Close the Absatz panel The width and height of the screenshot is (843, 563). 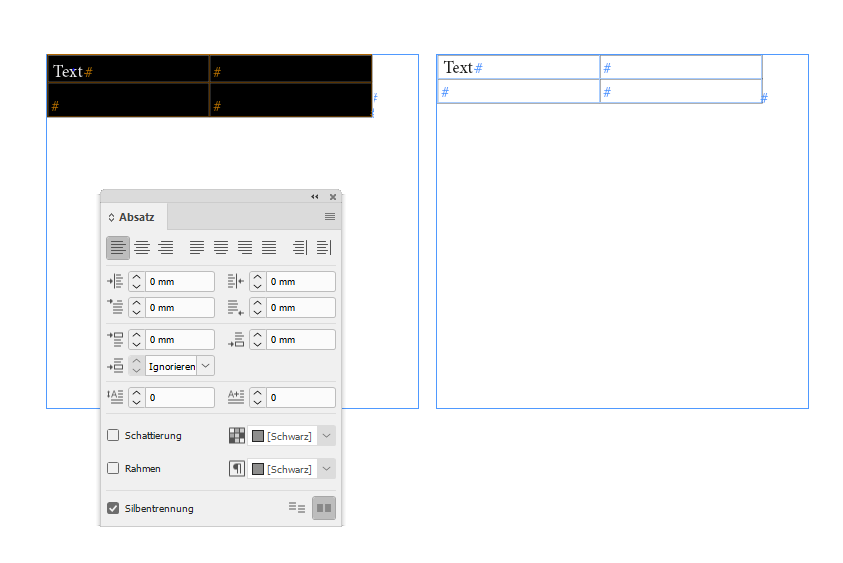pyautogui.click(x=333, y=197)
